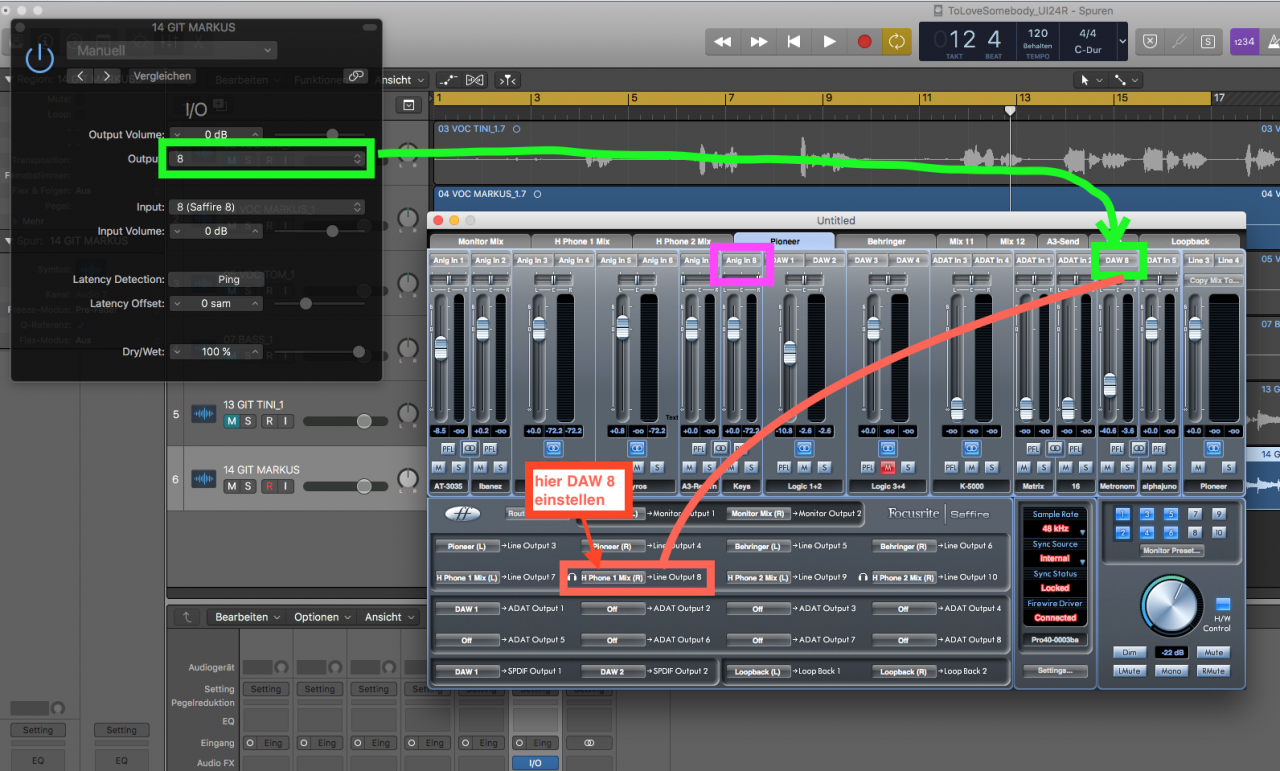Click the Vergleichen compare button
1280x771 pixels.
pyautogui.click(x=162, y=76)
